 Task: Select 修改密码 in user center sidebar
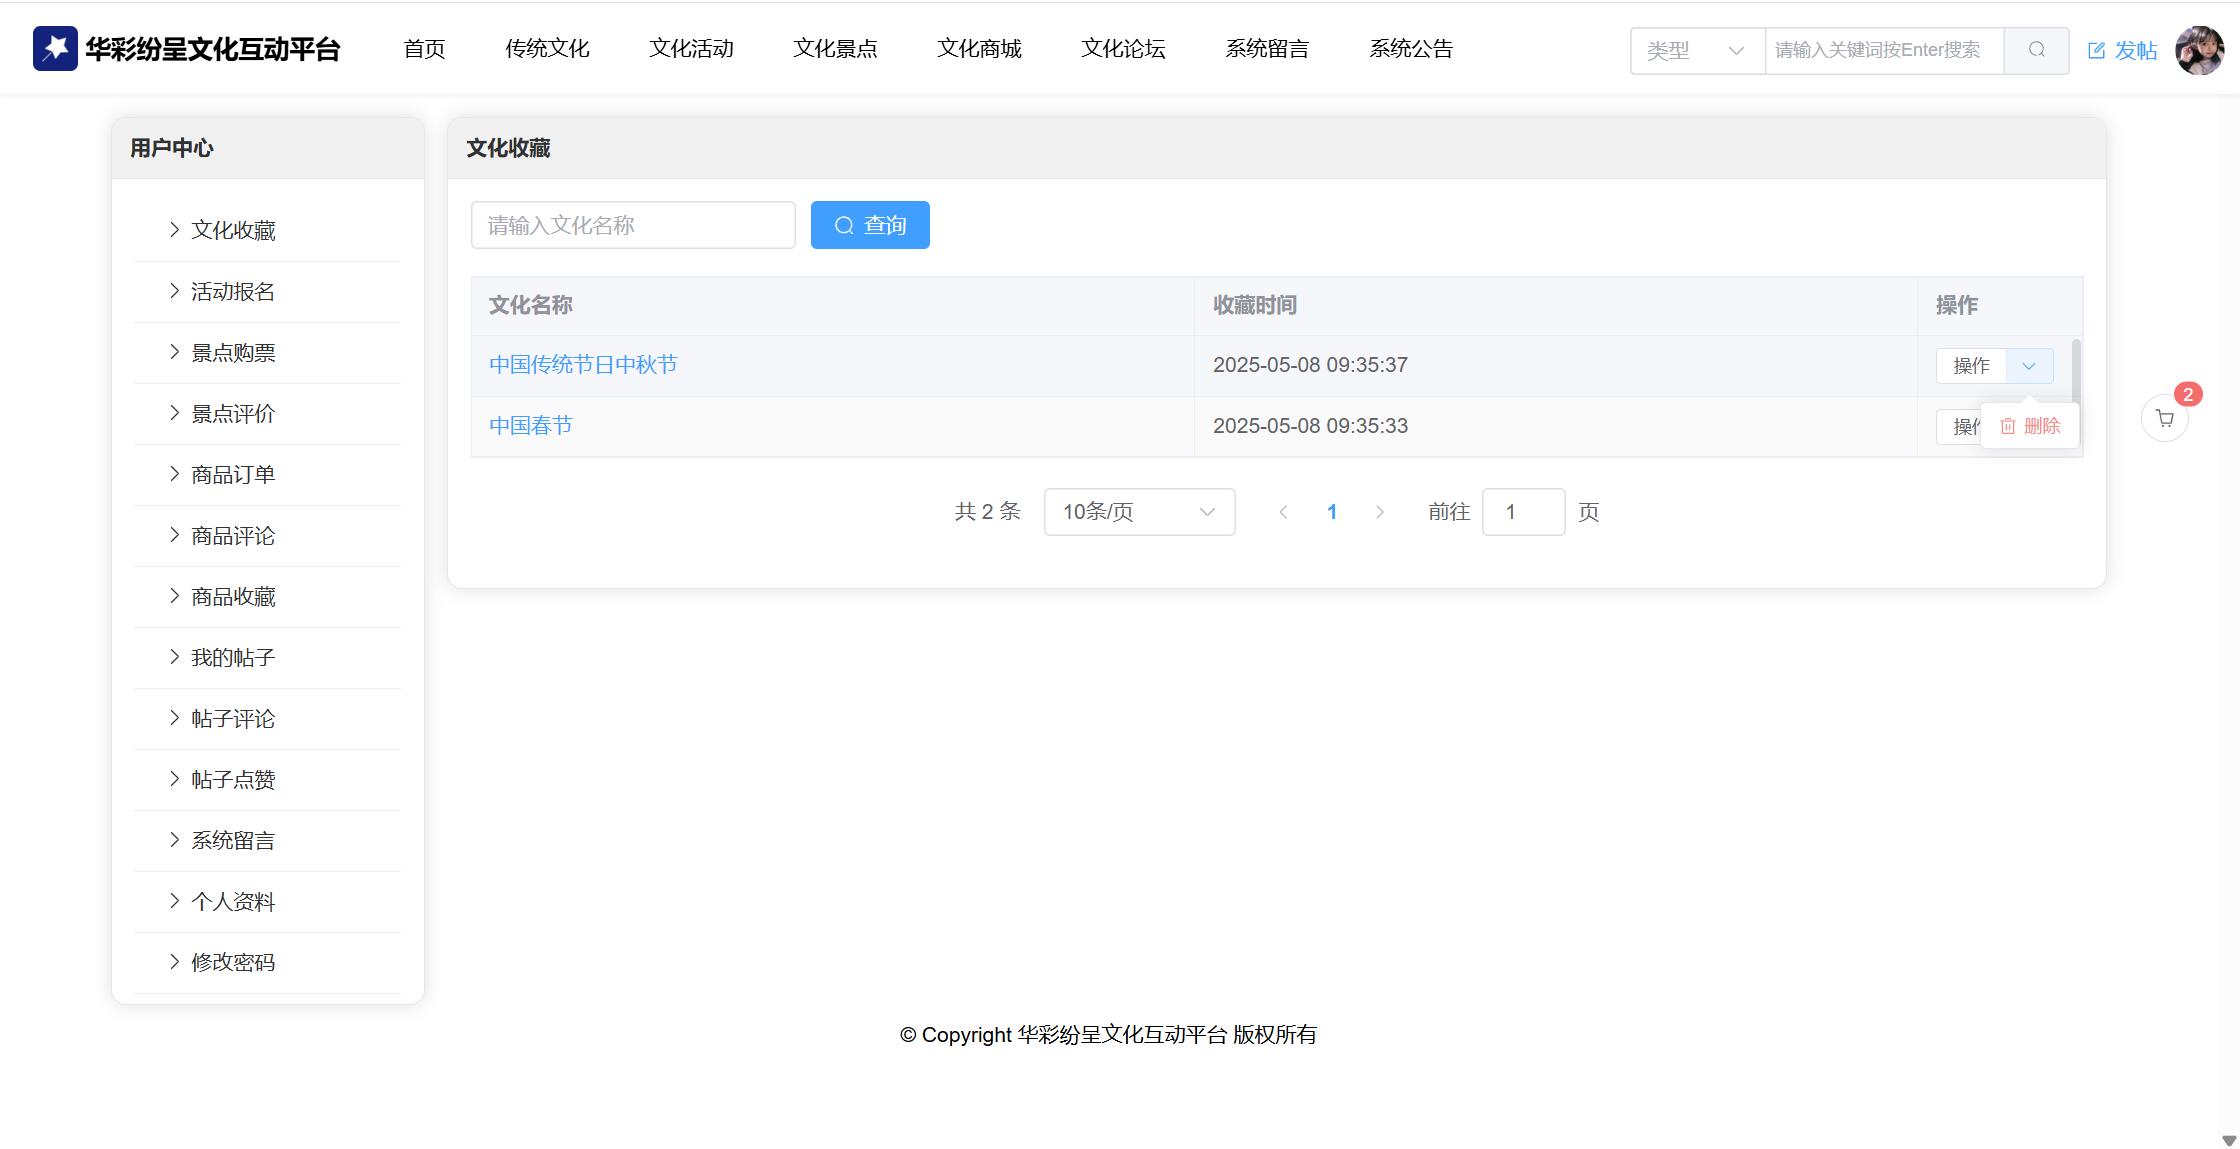point(233,963)
